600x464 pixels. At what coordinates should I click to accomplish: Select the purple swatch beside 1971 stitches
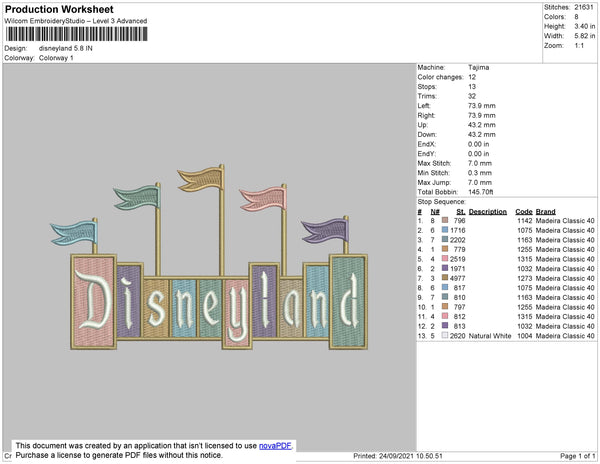(x=445, y=268)
